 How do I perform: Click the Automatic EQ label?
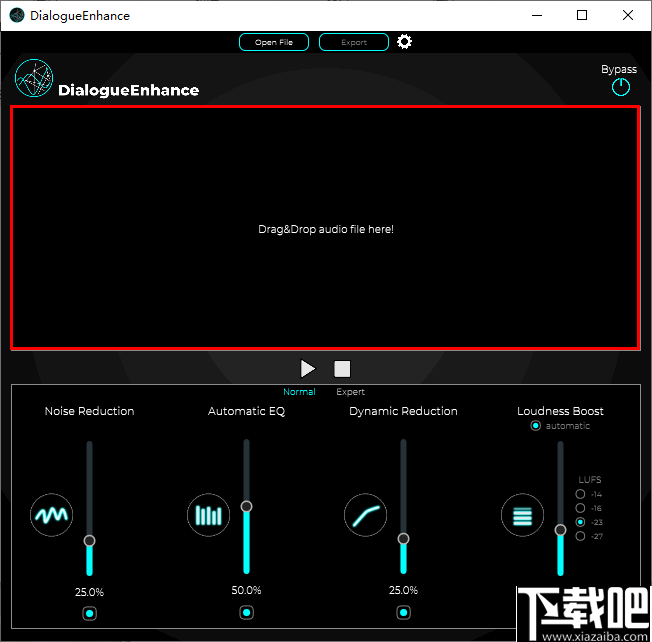coord(247,411)
